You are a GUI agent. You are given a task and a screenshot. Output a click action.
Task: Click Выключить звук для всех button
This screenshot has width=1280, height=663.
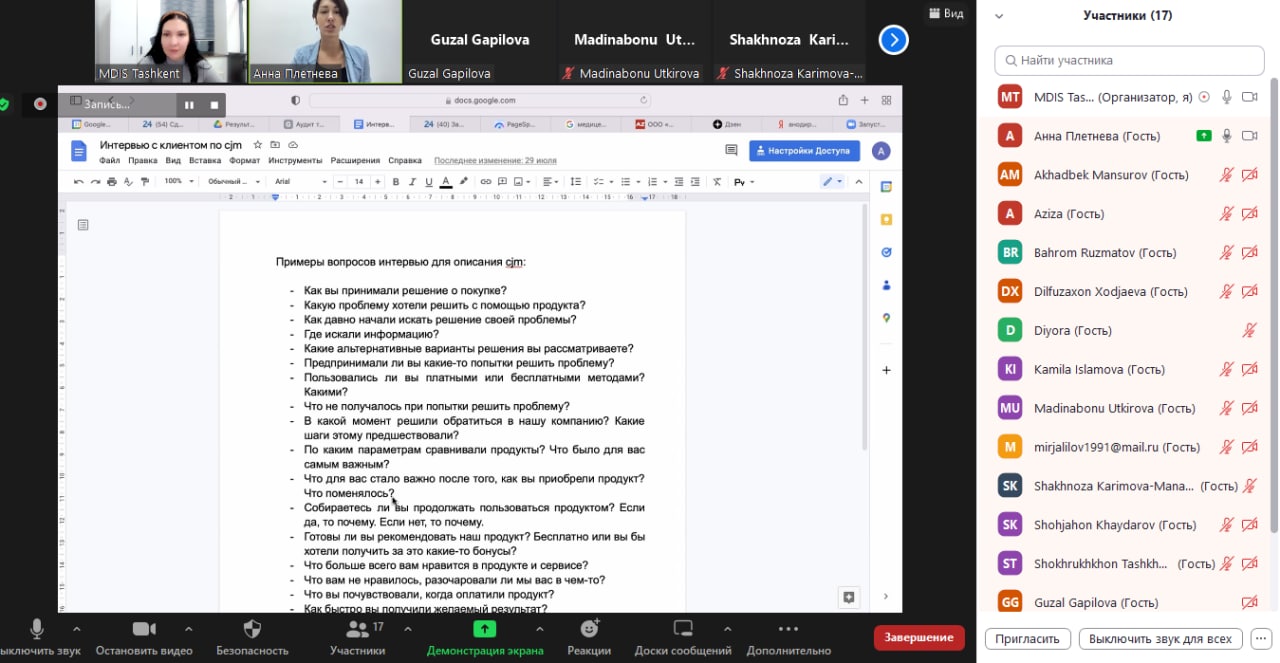point(1160,639)
